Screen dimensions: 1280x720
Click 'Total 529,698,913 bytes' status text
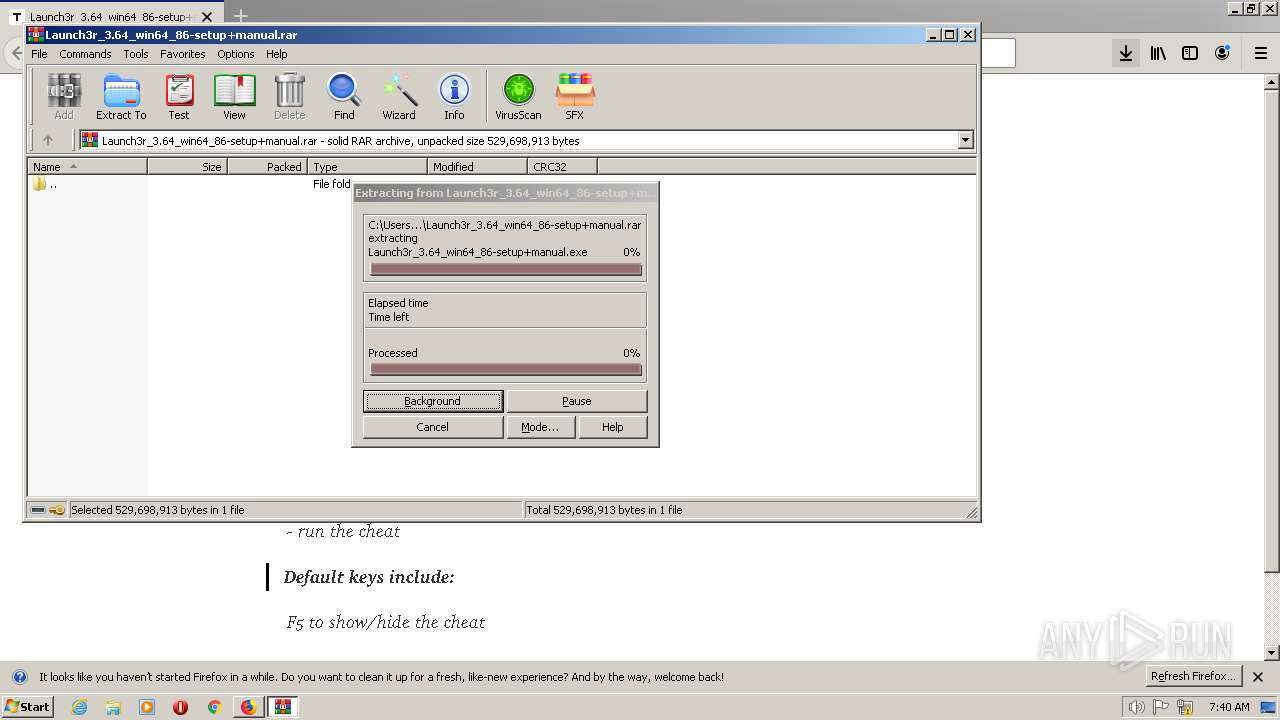click(604, 510)
